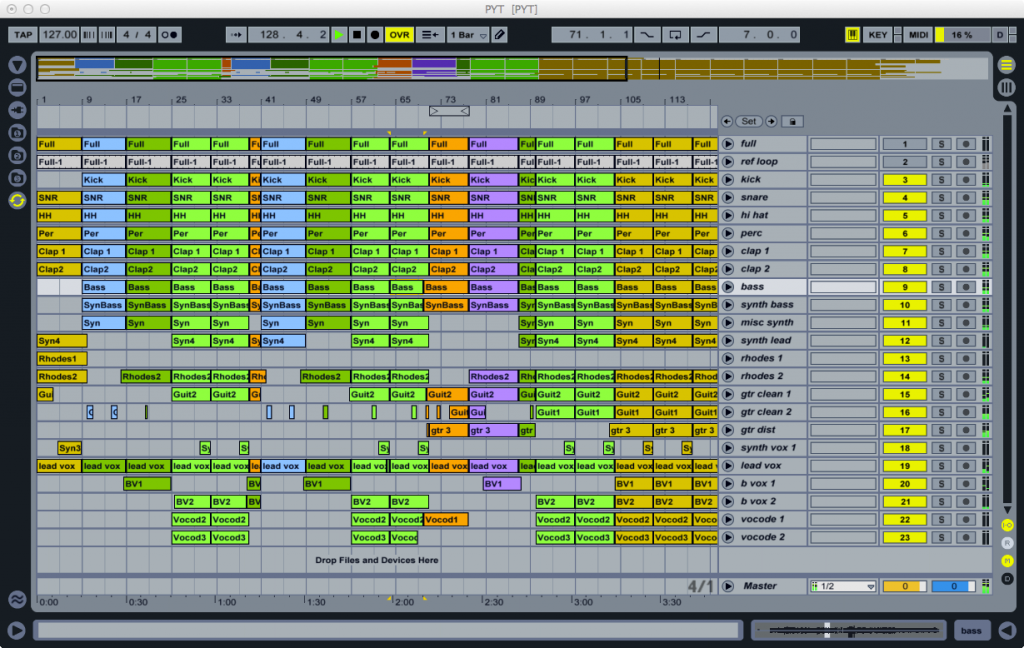
Task: Open the Plug-in Devices browser icon
Action: coord(18,110)
